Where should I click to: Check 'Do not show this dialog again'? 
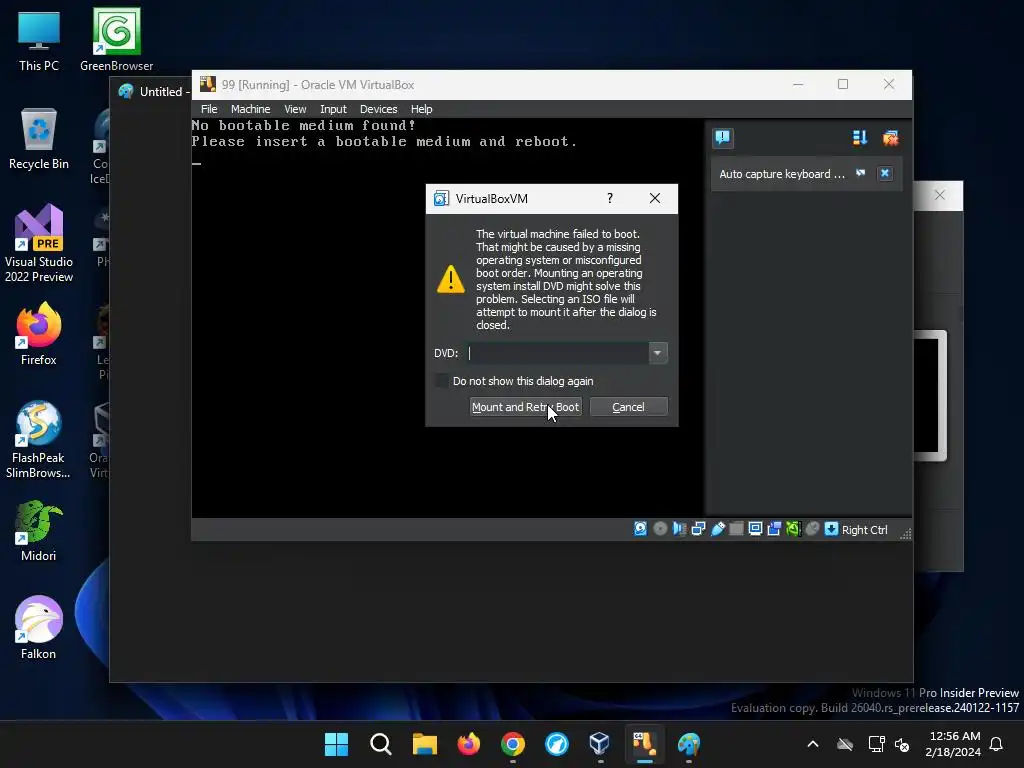click(442, 381)
